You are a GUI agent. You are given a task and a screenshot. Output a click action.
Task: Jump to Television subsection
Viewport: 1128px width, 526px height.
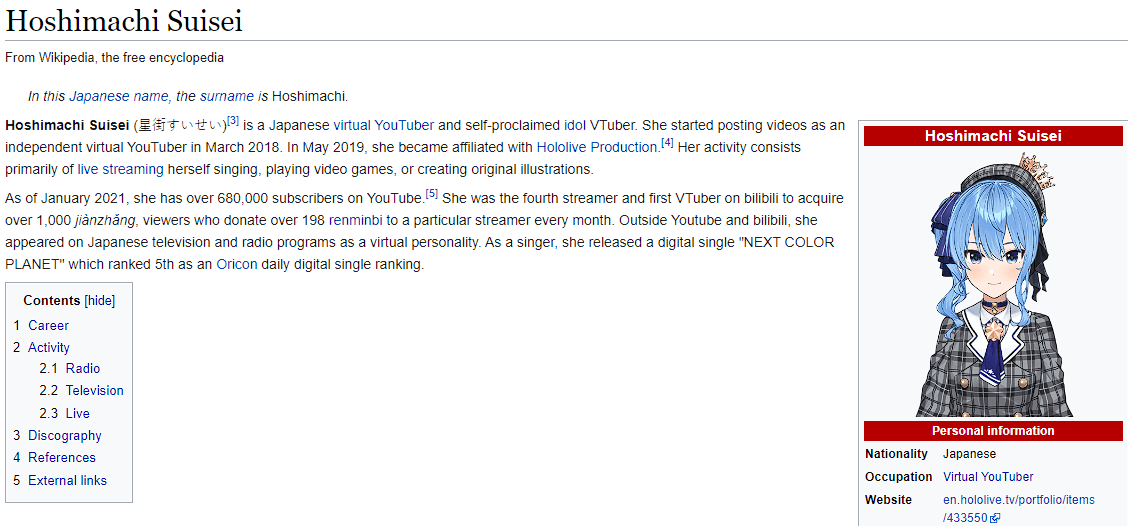[94, 391]
